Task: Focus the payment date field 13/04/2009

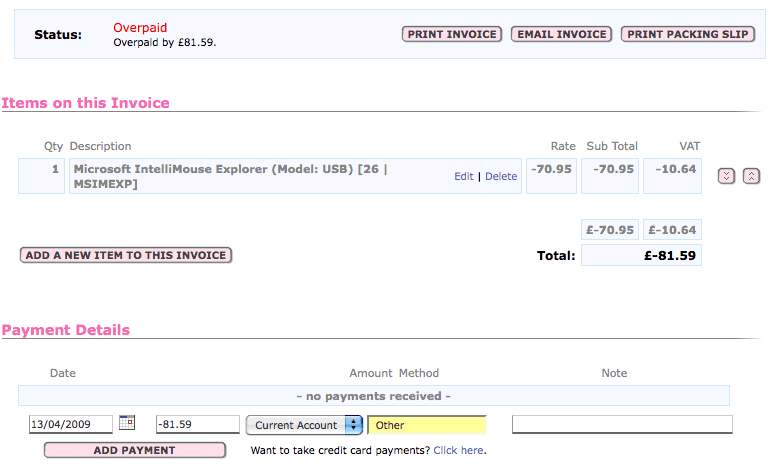Action: (71, 425)
